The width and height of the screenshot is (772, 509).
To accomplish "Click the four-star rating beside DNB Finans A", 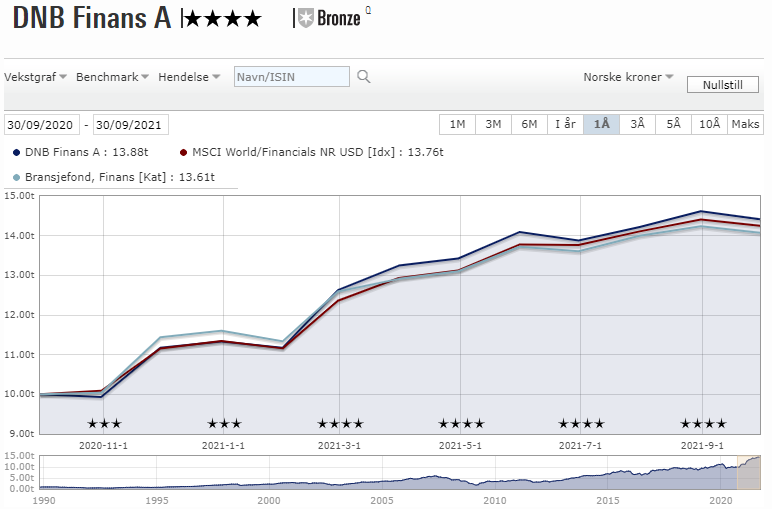I will click(x=224, y=20).
